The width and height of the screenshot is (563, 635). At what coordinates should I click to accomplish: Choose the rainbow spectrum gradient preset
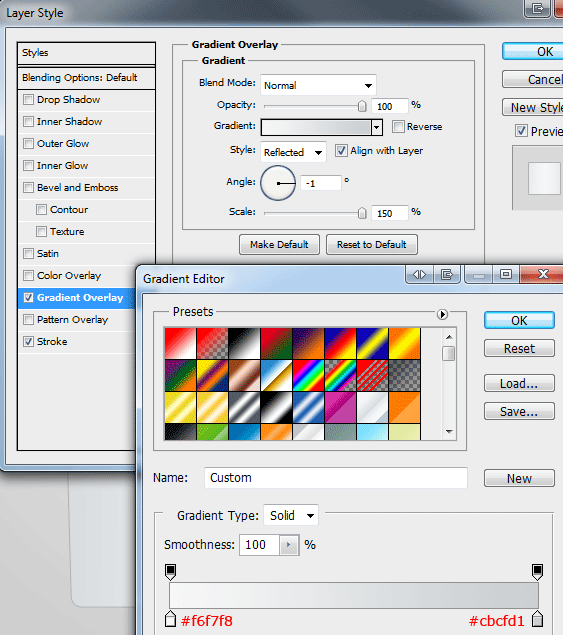pyautogui.click(x=308, y=375)
